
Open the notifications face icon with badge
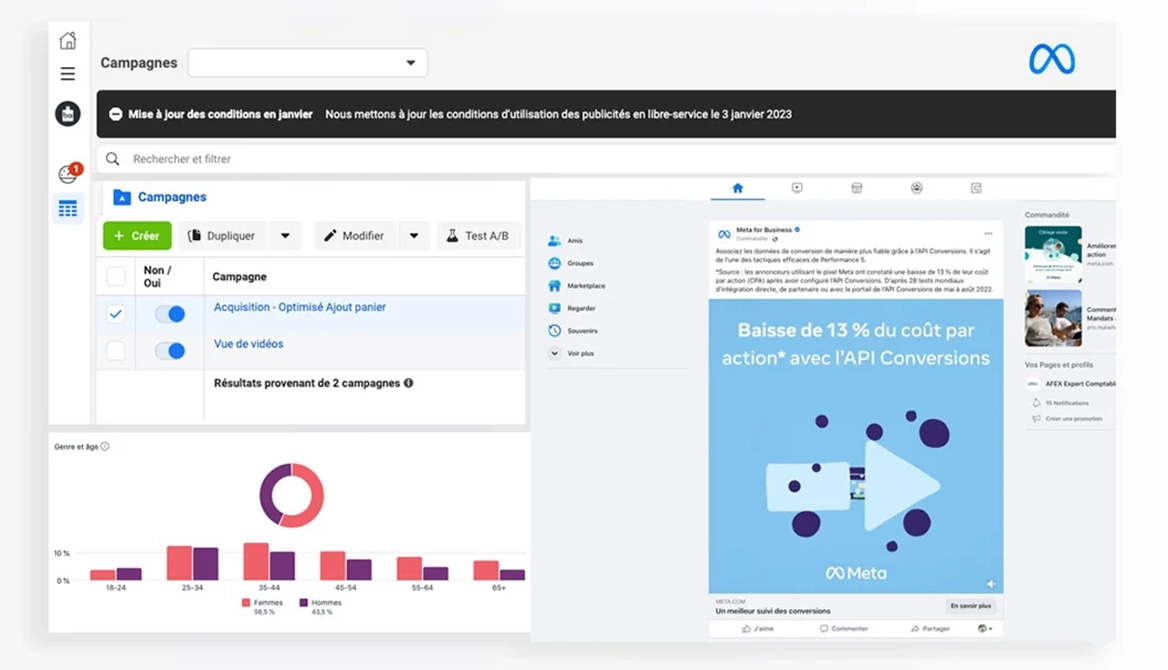point(69,173)
